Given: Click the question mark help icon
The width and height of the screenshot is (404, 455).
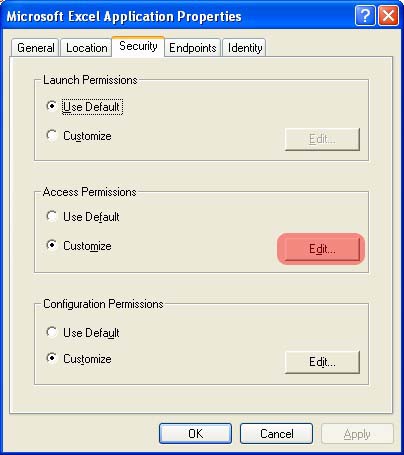Looking at the screenshot, I should tap(365, 15).
